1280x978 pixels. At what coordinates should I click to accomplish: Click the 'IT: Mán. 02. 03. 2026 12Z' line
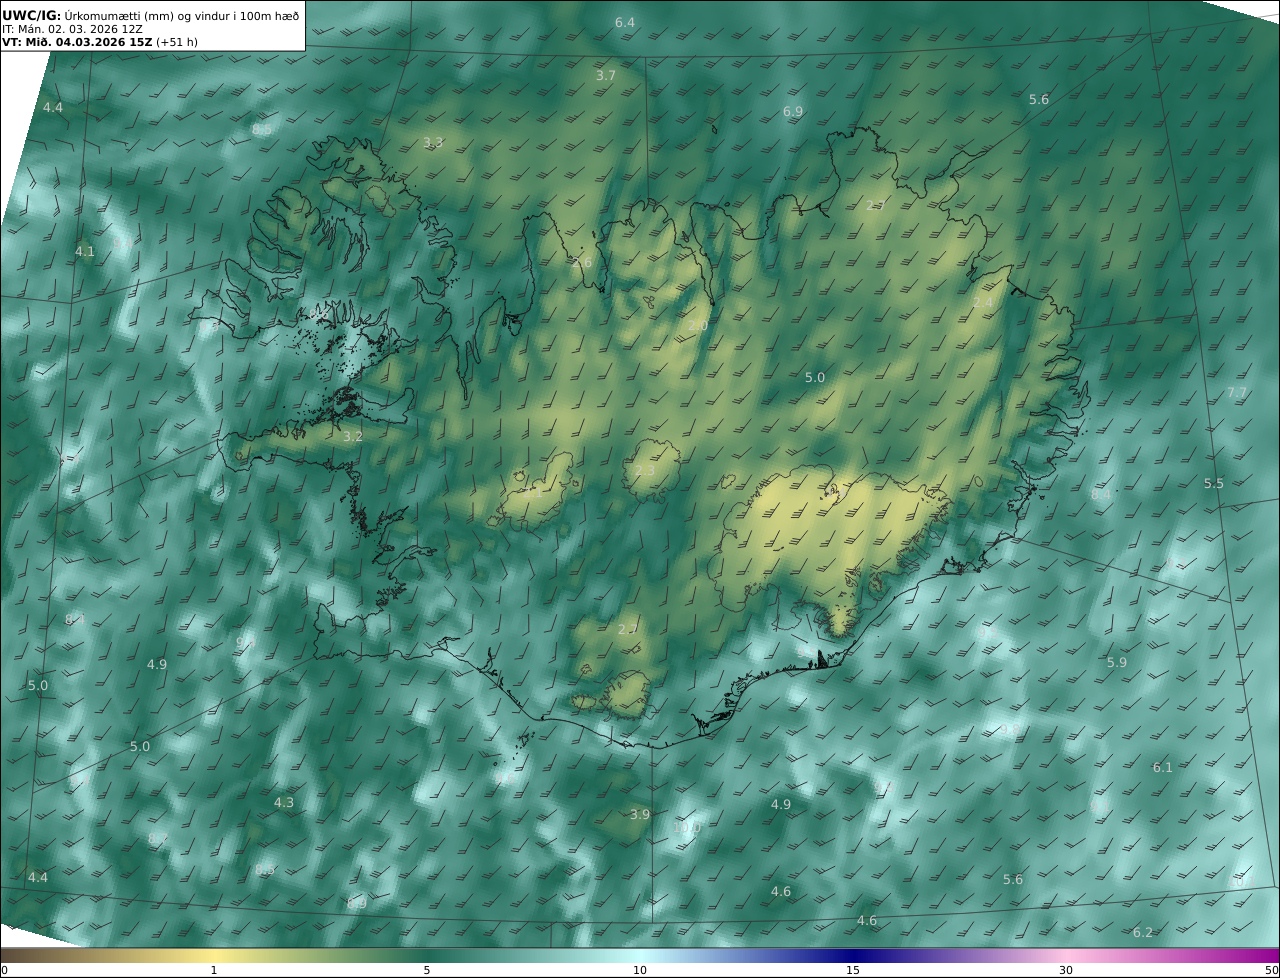[72, 29]
